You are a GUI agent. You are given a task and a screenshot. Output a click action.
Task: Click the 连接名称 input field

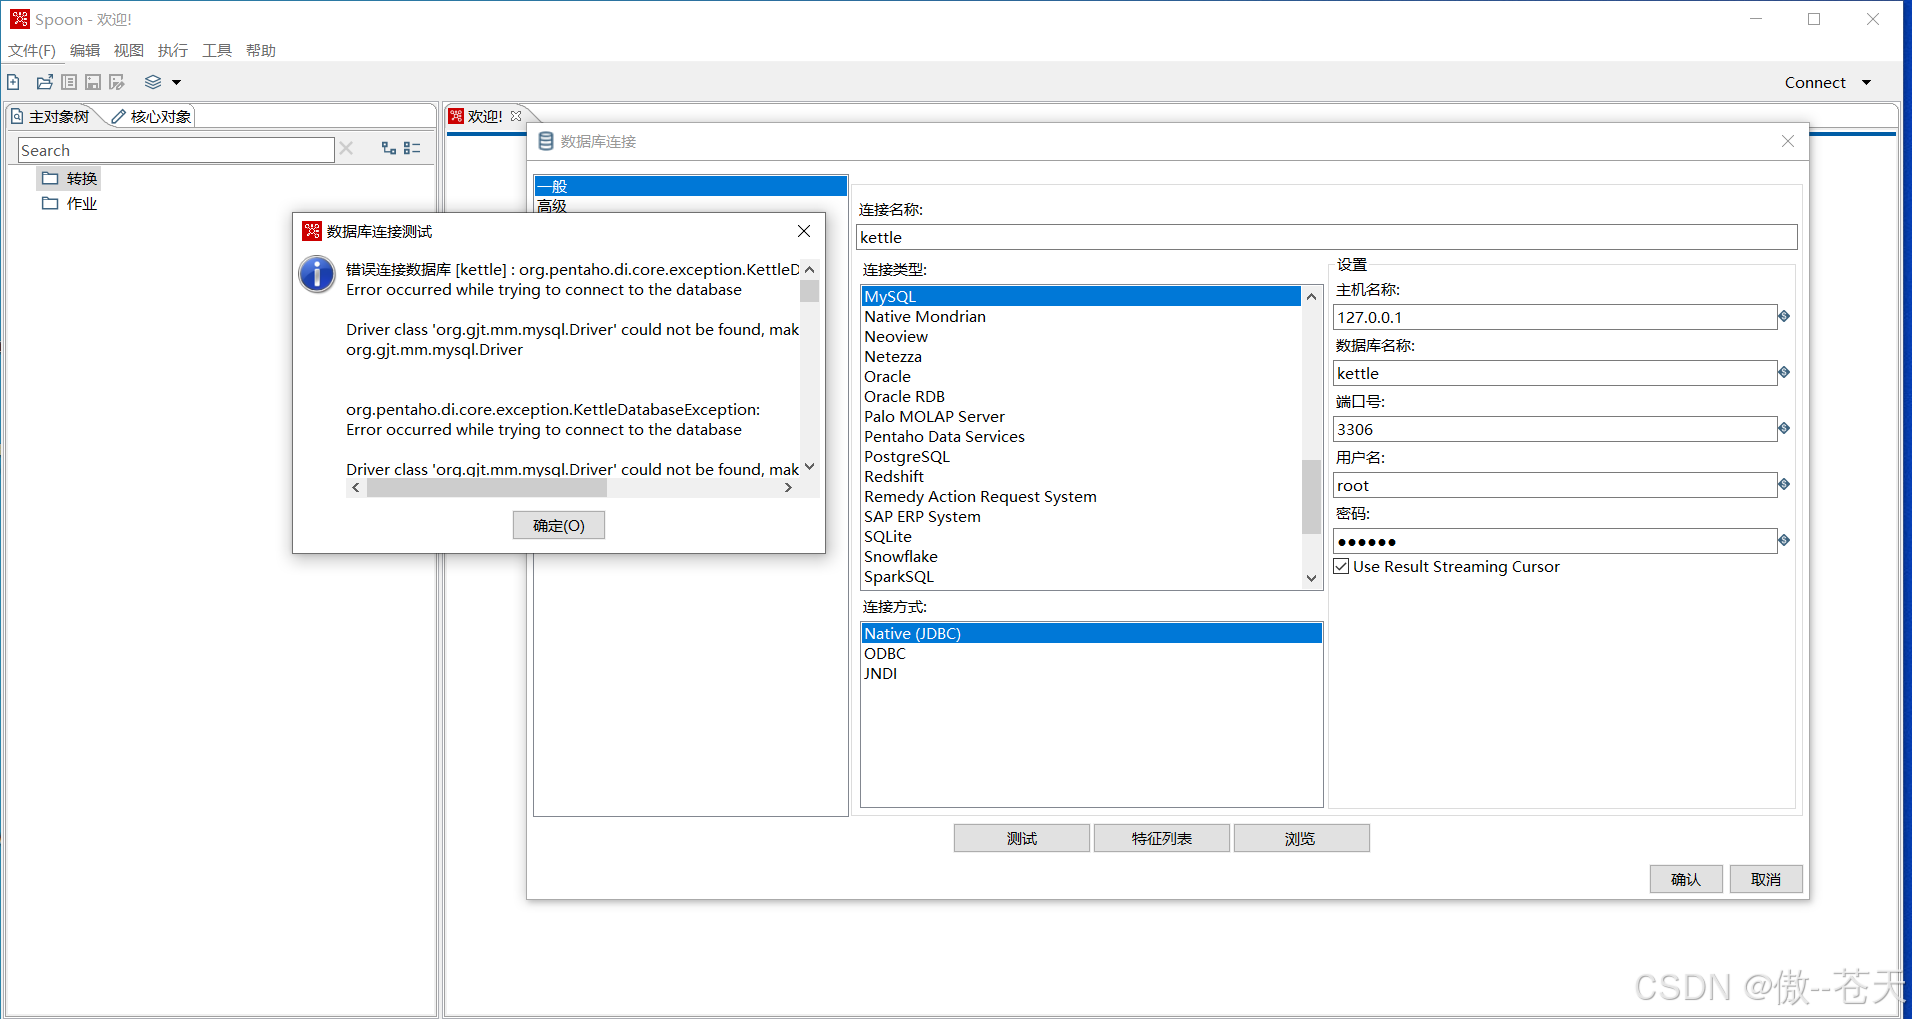(1327, 237)
